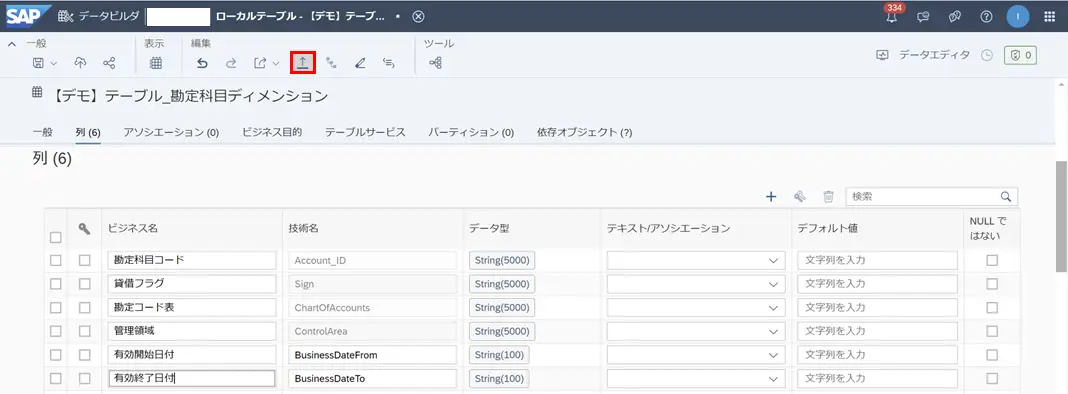Switch to the 依存オブジェクト (?) tab
The image size is (1068, 394).
coord(584,132)
